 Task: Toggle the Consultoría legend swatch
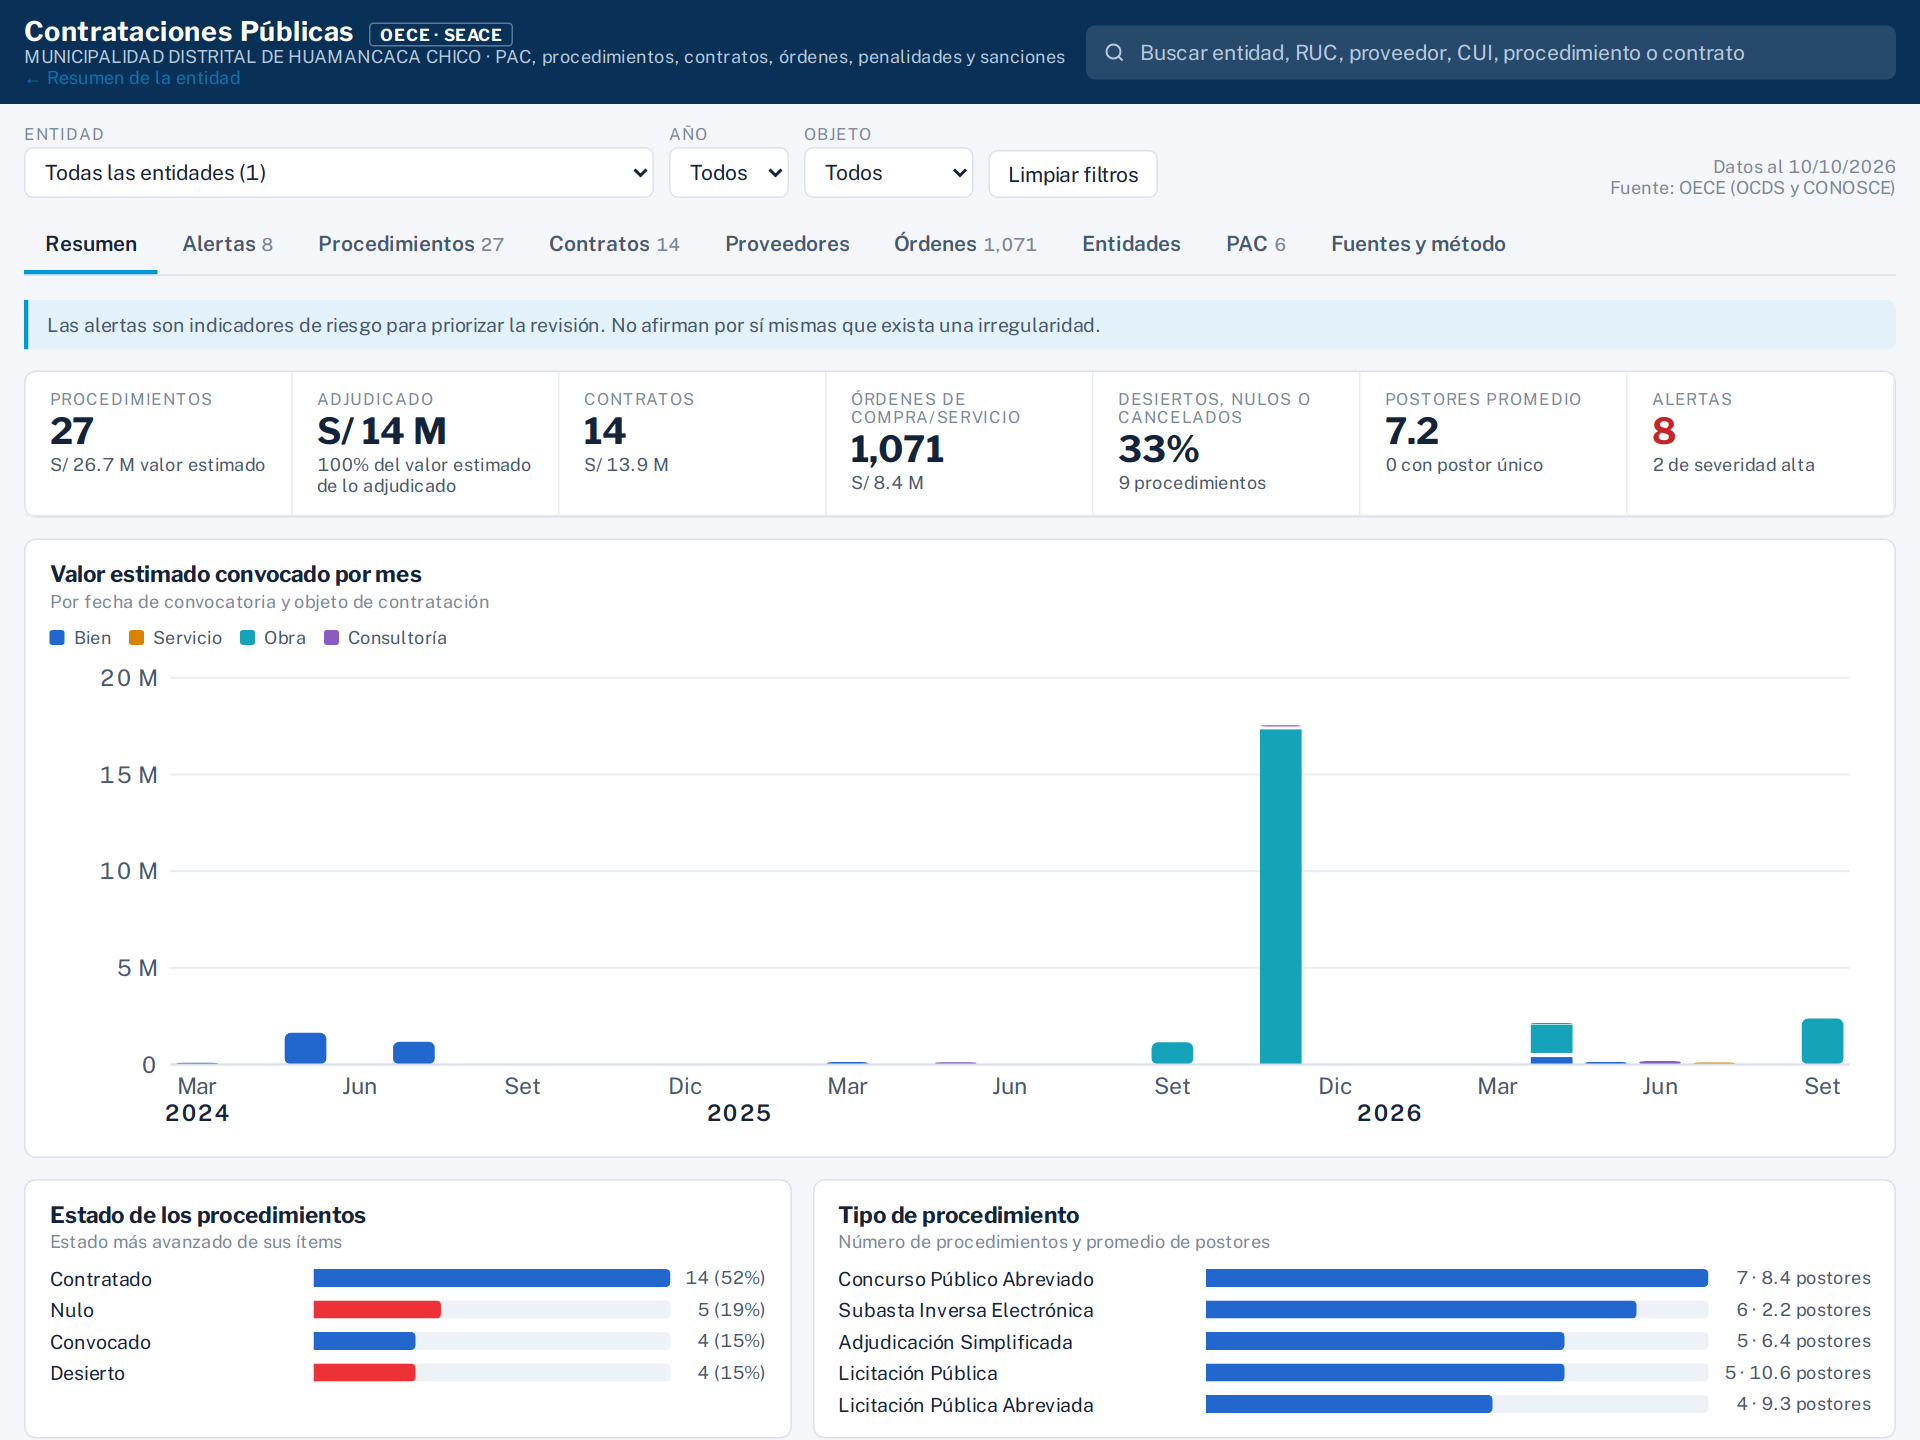[x=332, y=638]
